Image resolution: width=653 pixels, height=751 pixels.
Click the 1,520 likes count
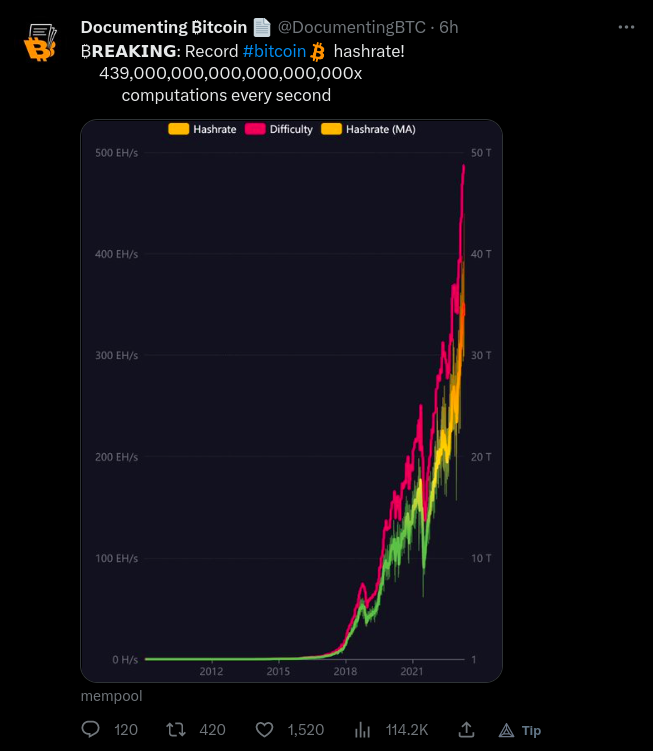click(x=306, y=730)
